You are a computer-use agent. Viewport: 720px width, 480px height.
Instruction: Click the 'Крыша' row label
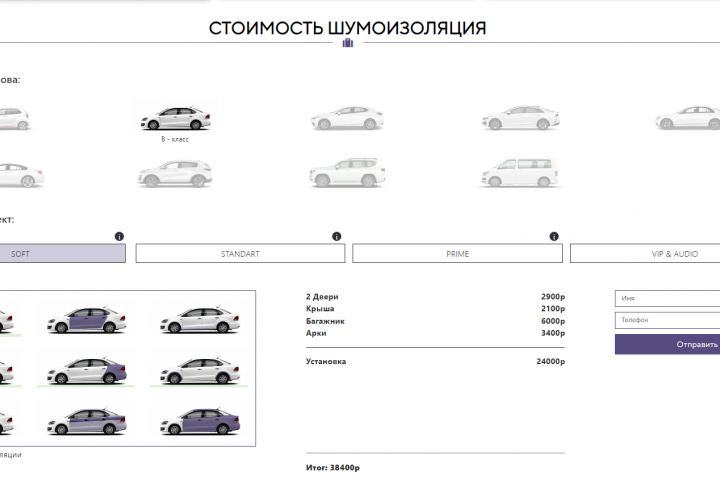point(320,309)
